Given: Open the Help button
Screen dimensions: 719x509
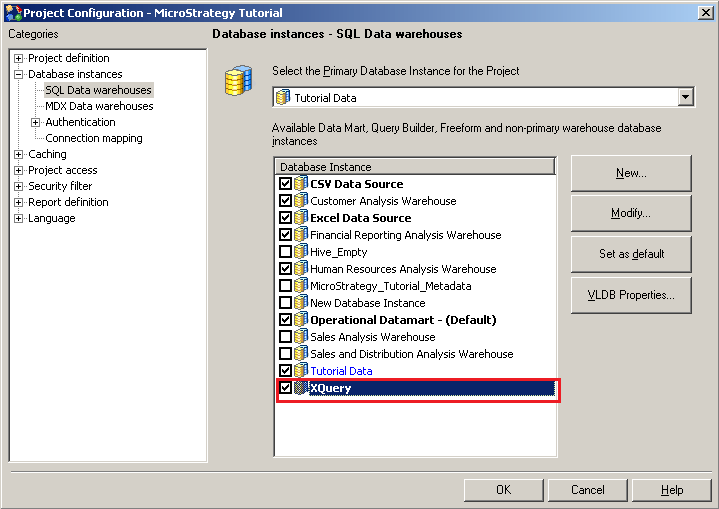Looking at the screenshot, I should (672, 490).
